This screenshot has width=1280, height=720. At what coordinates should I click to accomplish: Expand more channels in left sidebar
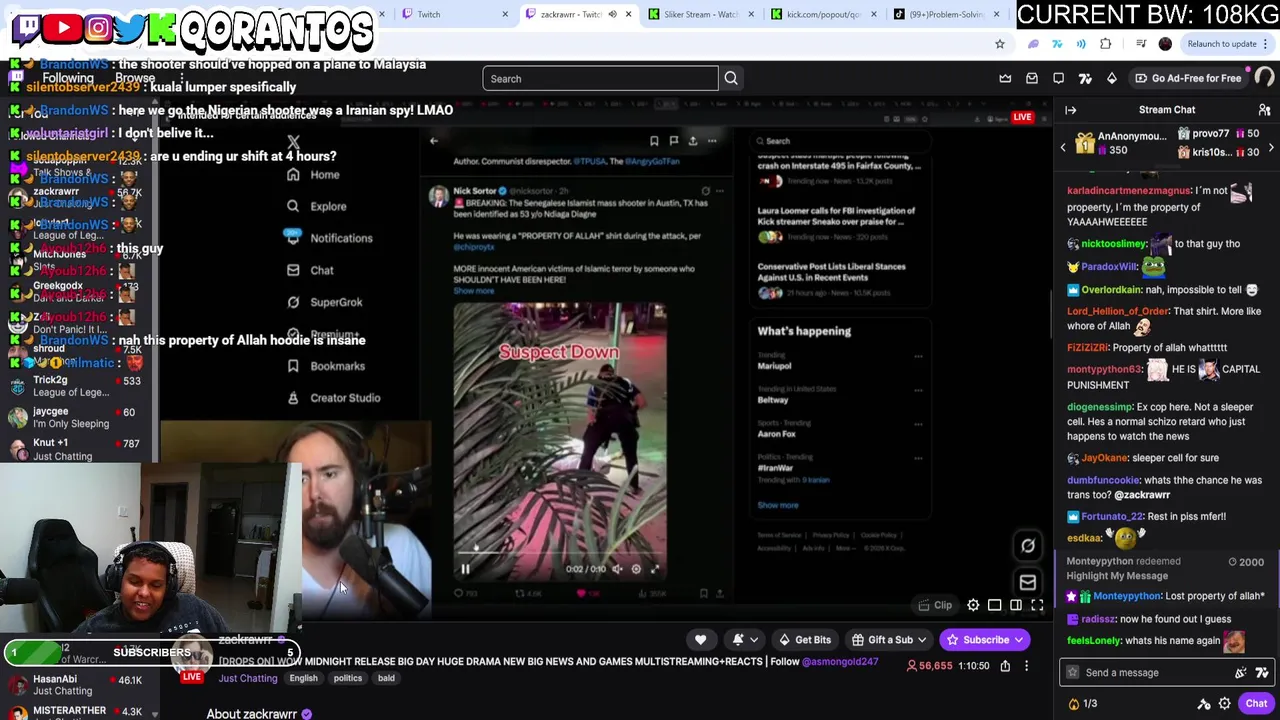(x=155, y=713)
